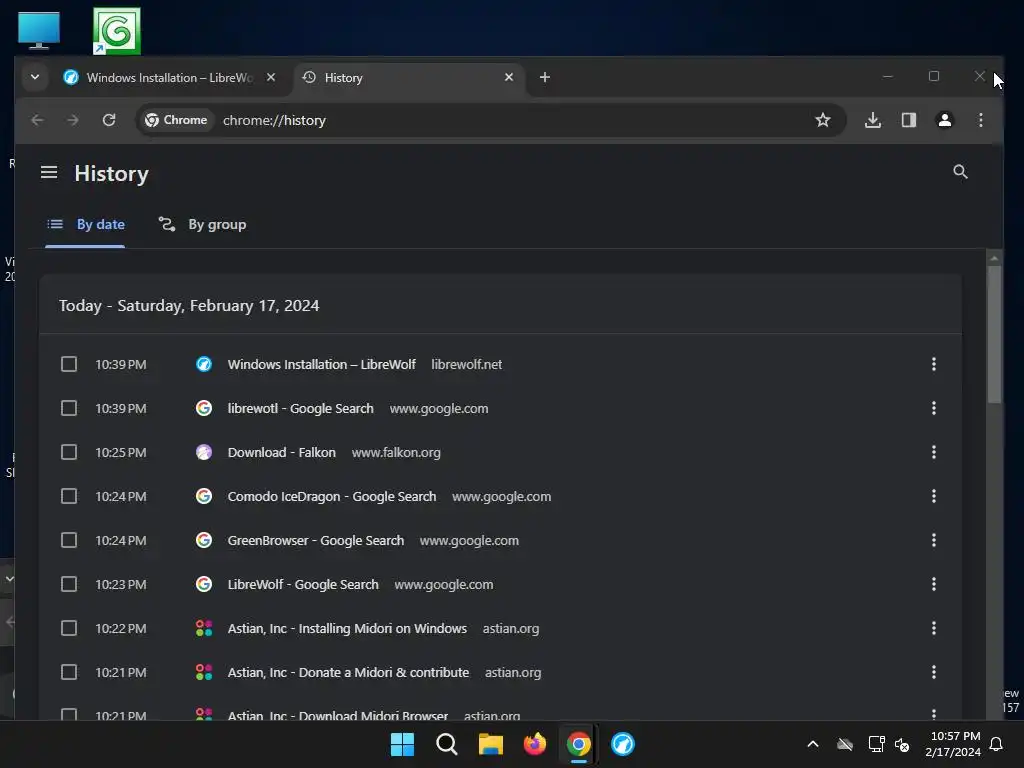This screenshot has height=768, width=1024.
Task: Close the History tab
Action: point(509,77)
